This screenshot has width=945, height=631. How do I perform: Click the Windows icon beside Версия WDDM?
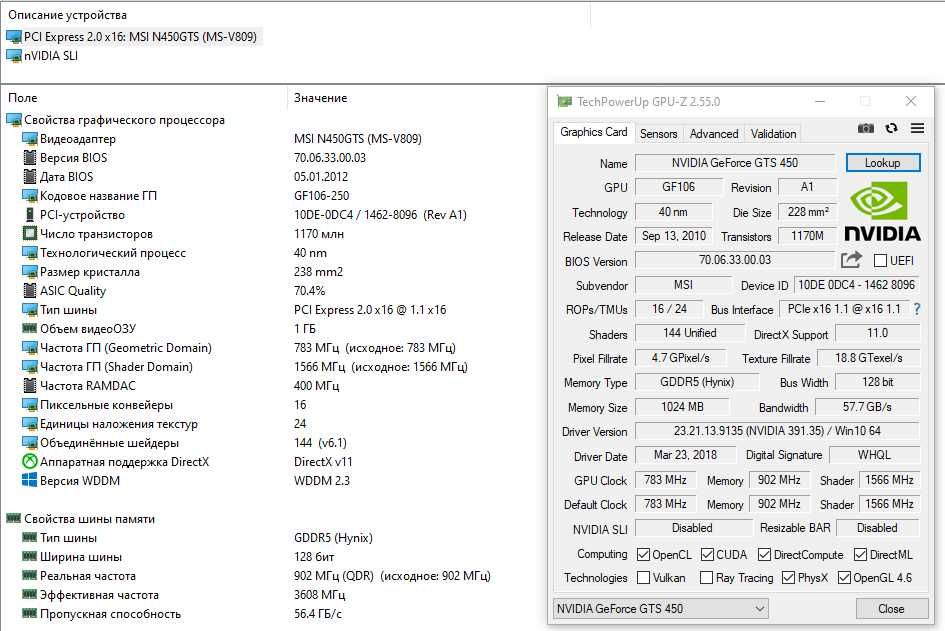(30, 480)
